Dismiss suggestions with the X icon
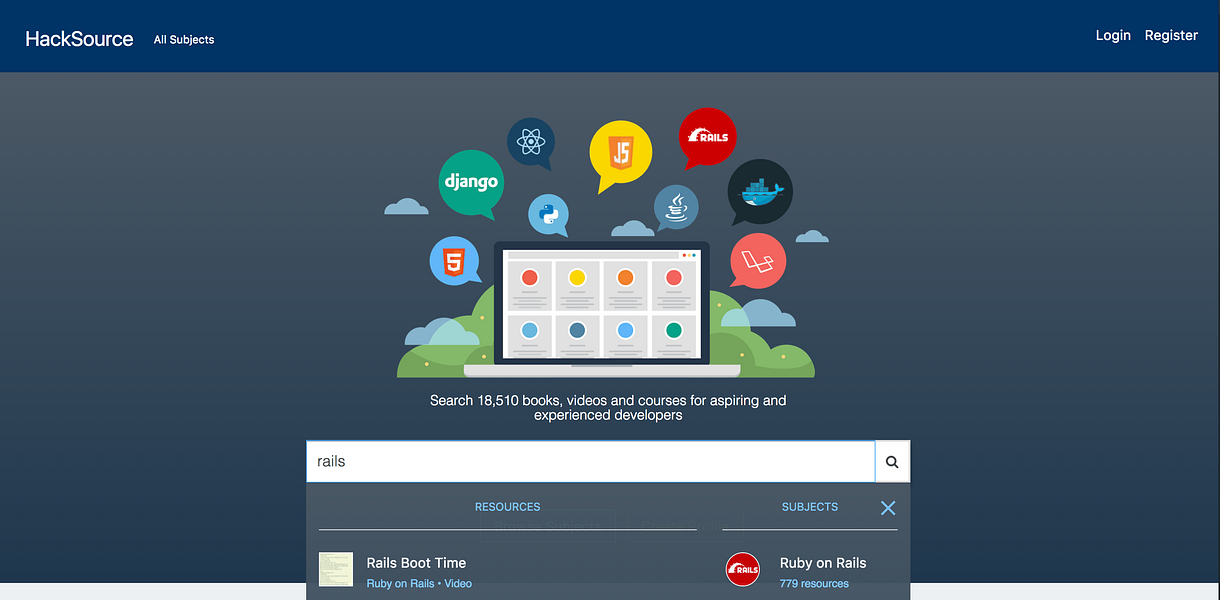 point(887,507)
